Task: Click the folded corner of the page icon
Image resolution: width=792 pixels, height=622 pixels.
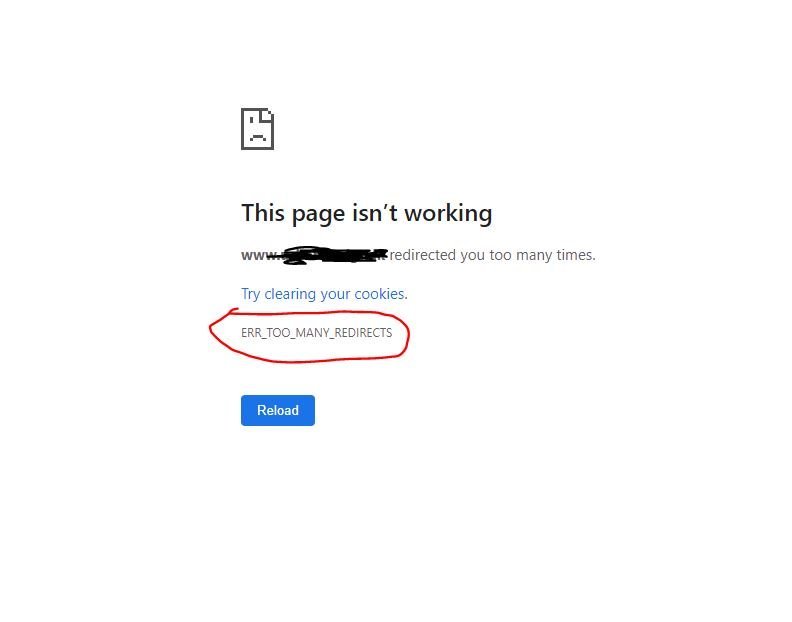Action: click(x=268, y=115)
